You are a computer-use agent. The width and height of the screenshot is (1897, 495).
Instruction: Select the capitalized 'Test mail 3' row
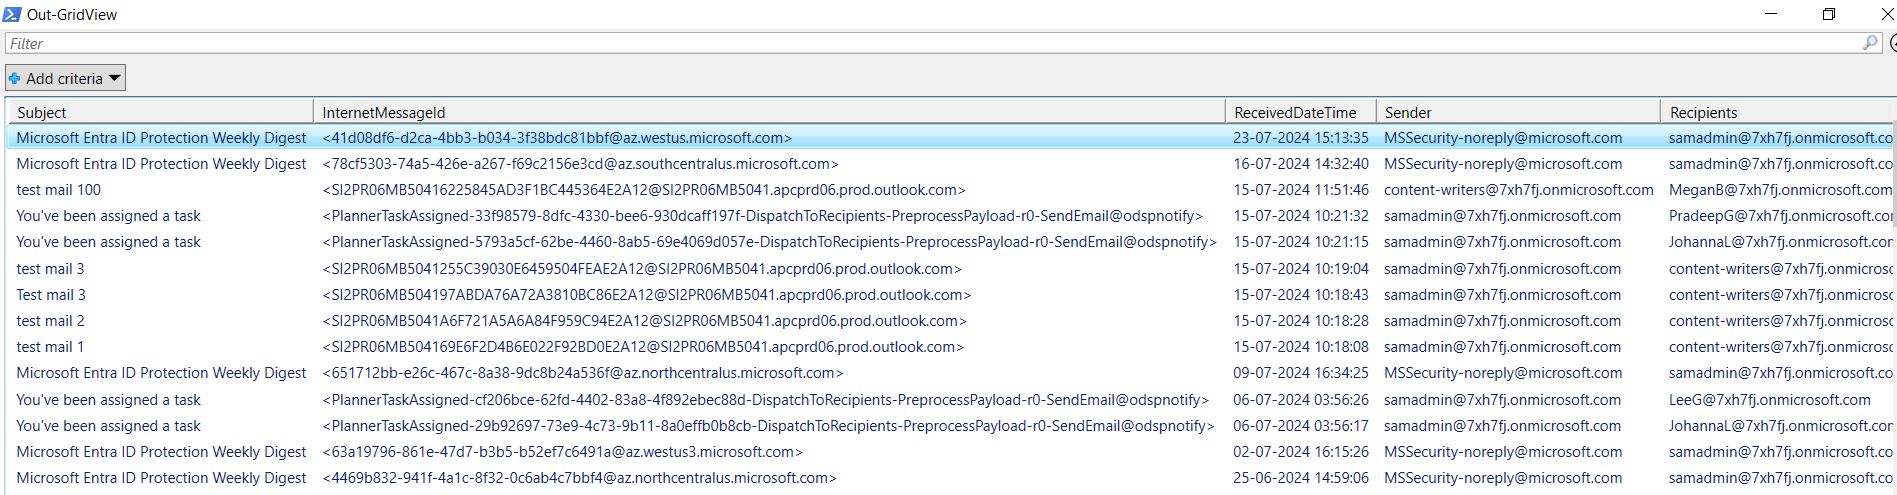[950, 295]
